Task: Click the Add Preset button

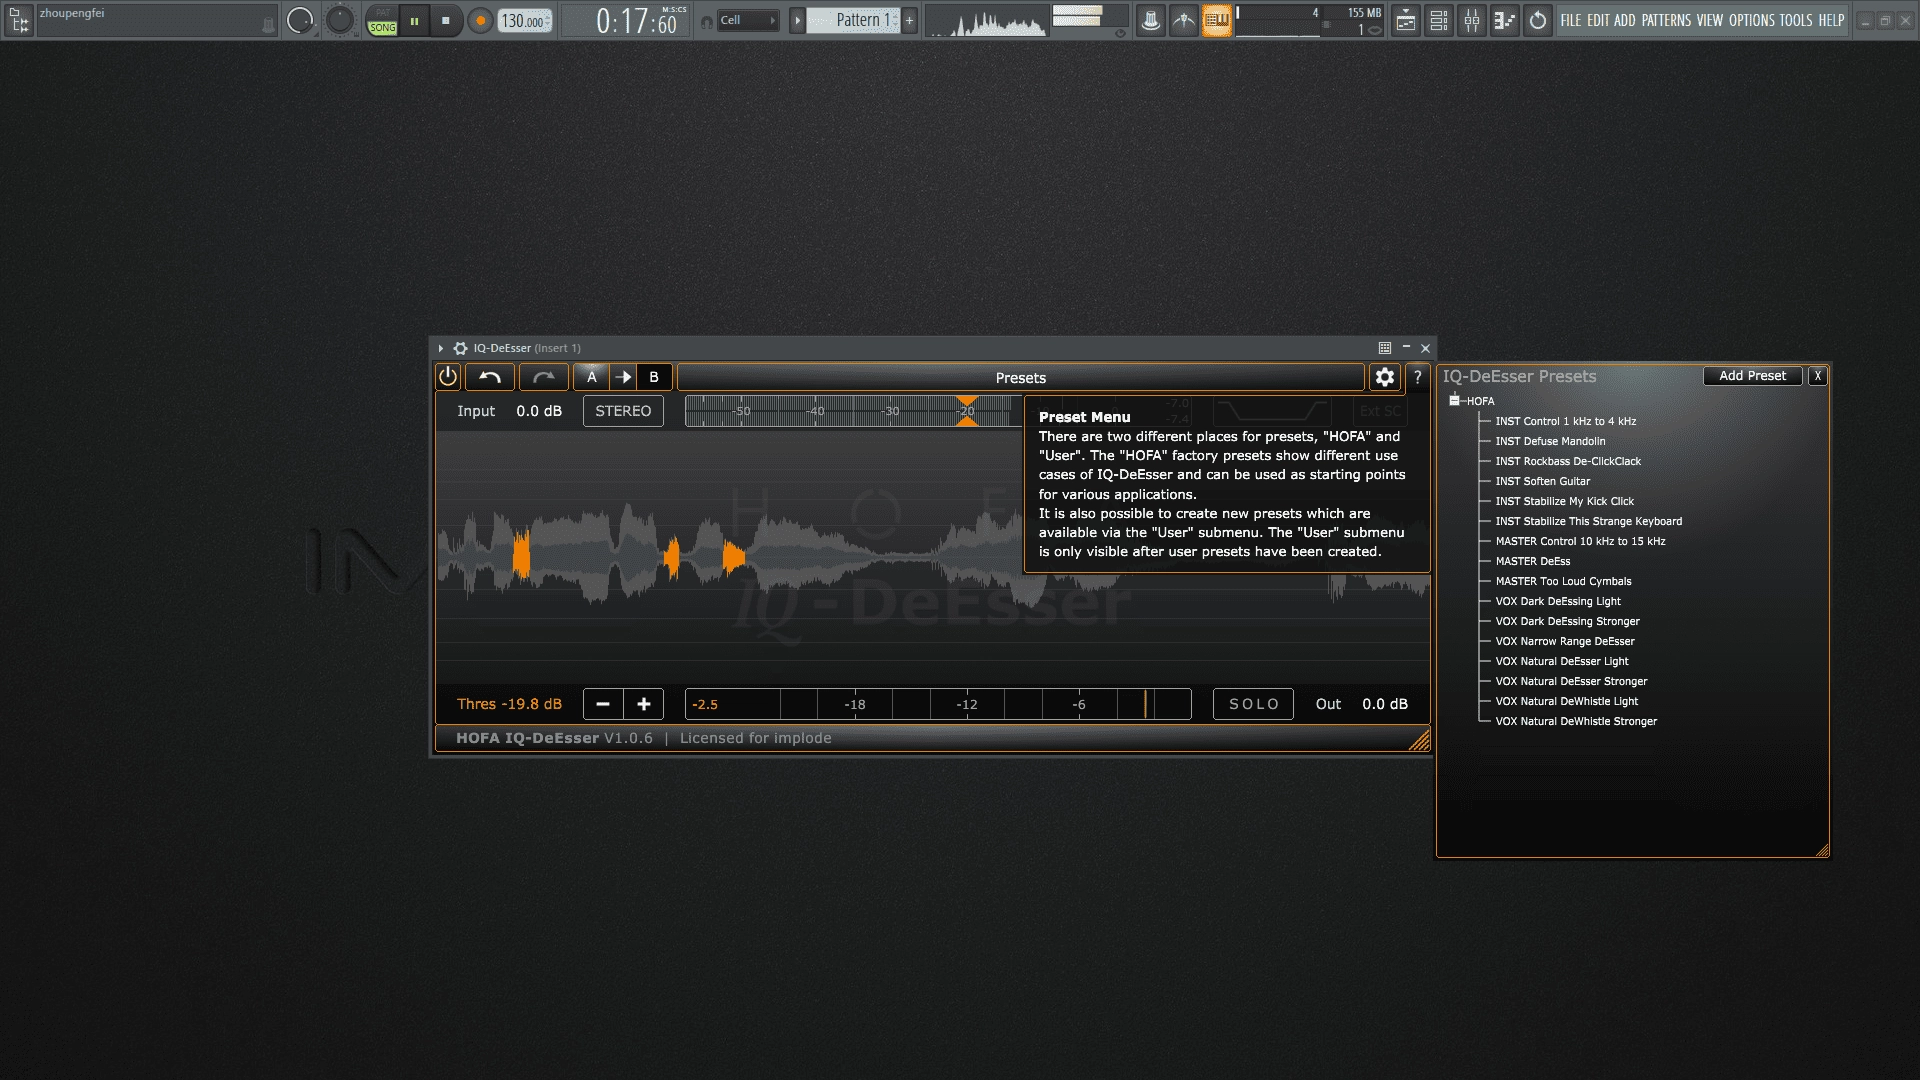Action: click(1752, 376)
